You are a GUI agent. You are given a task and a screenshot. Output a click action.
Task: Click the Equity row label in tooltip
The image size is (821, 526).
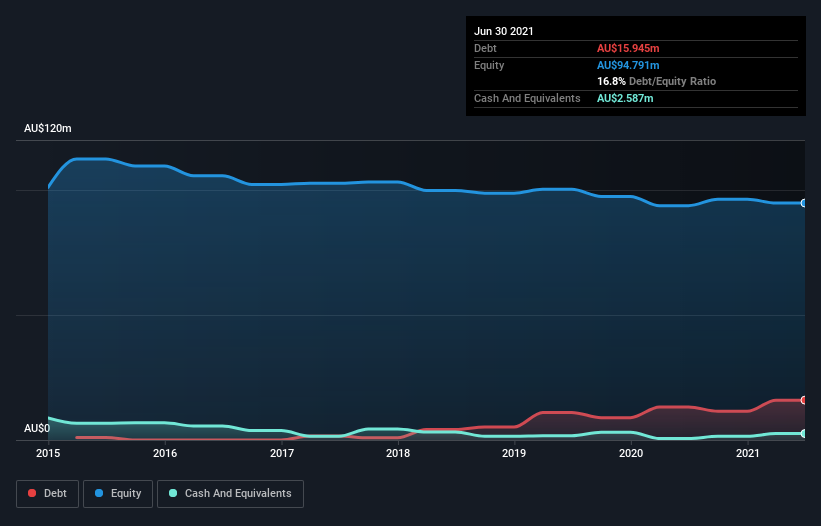(489, 65)
